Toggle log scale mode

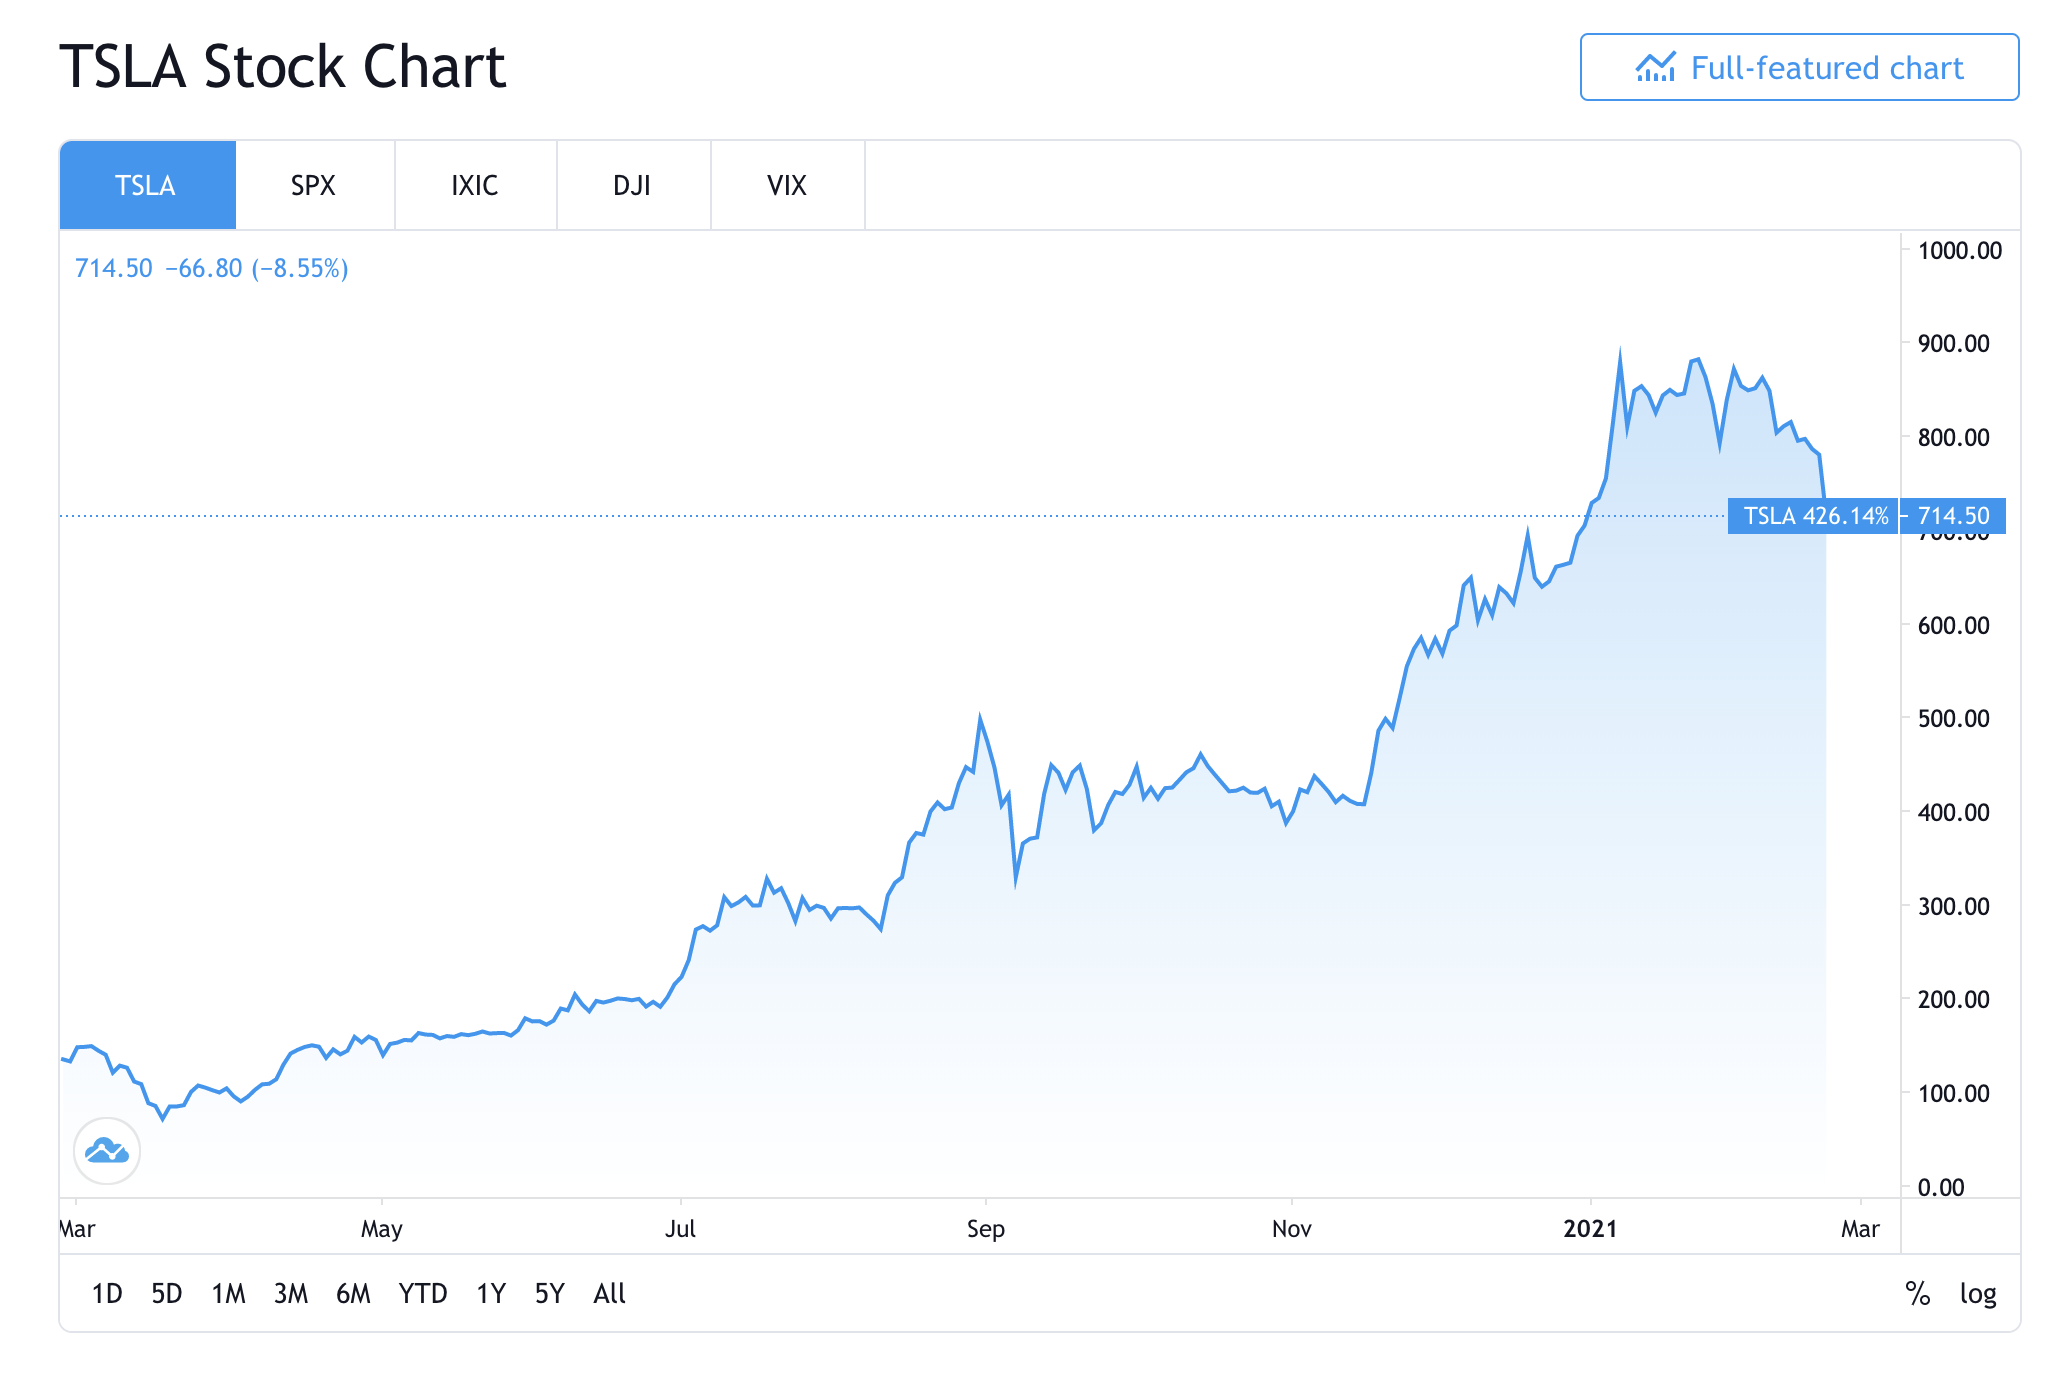(1977, 1294)
